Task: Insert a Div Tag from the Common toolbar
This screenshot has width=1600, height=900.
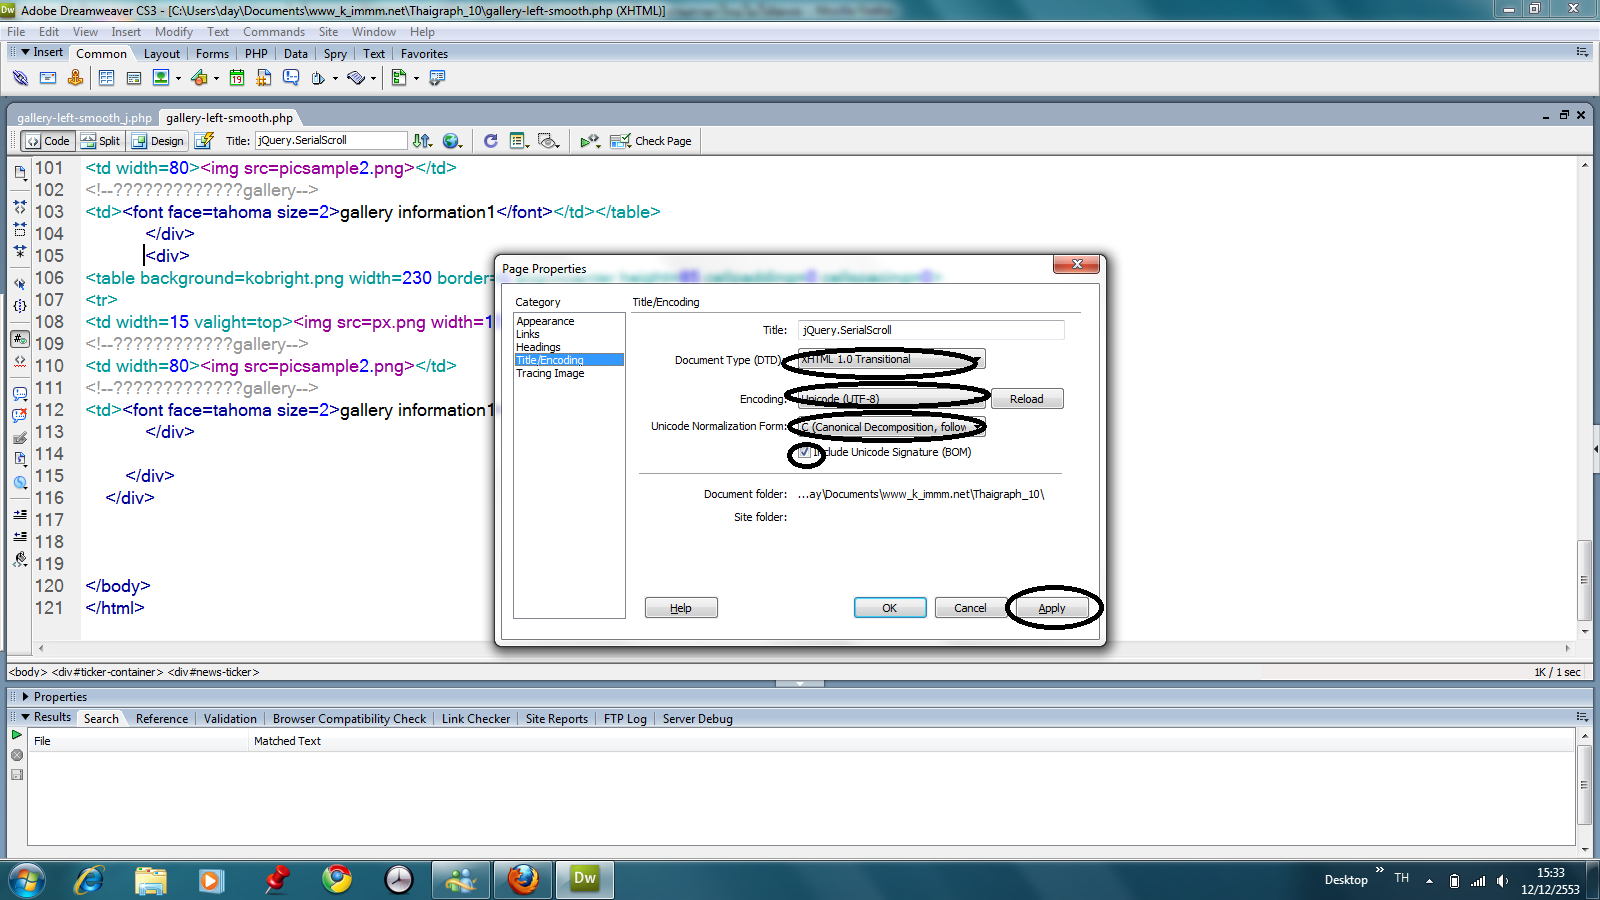Action: click(133, 78)
